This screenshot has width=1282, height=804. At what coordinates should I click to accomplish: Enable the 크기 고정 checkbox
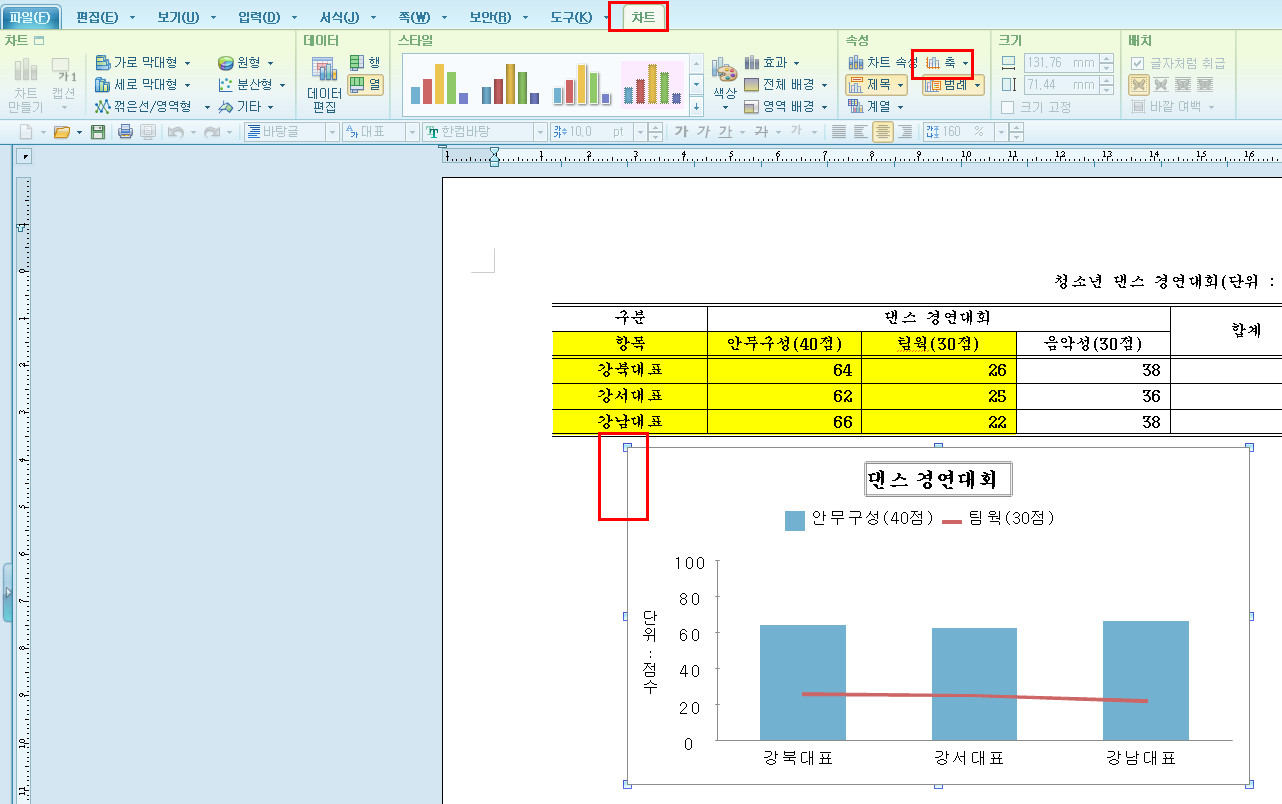point(1008,107)
